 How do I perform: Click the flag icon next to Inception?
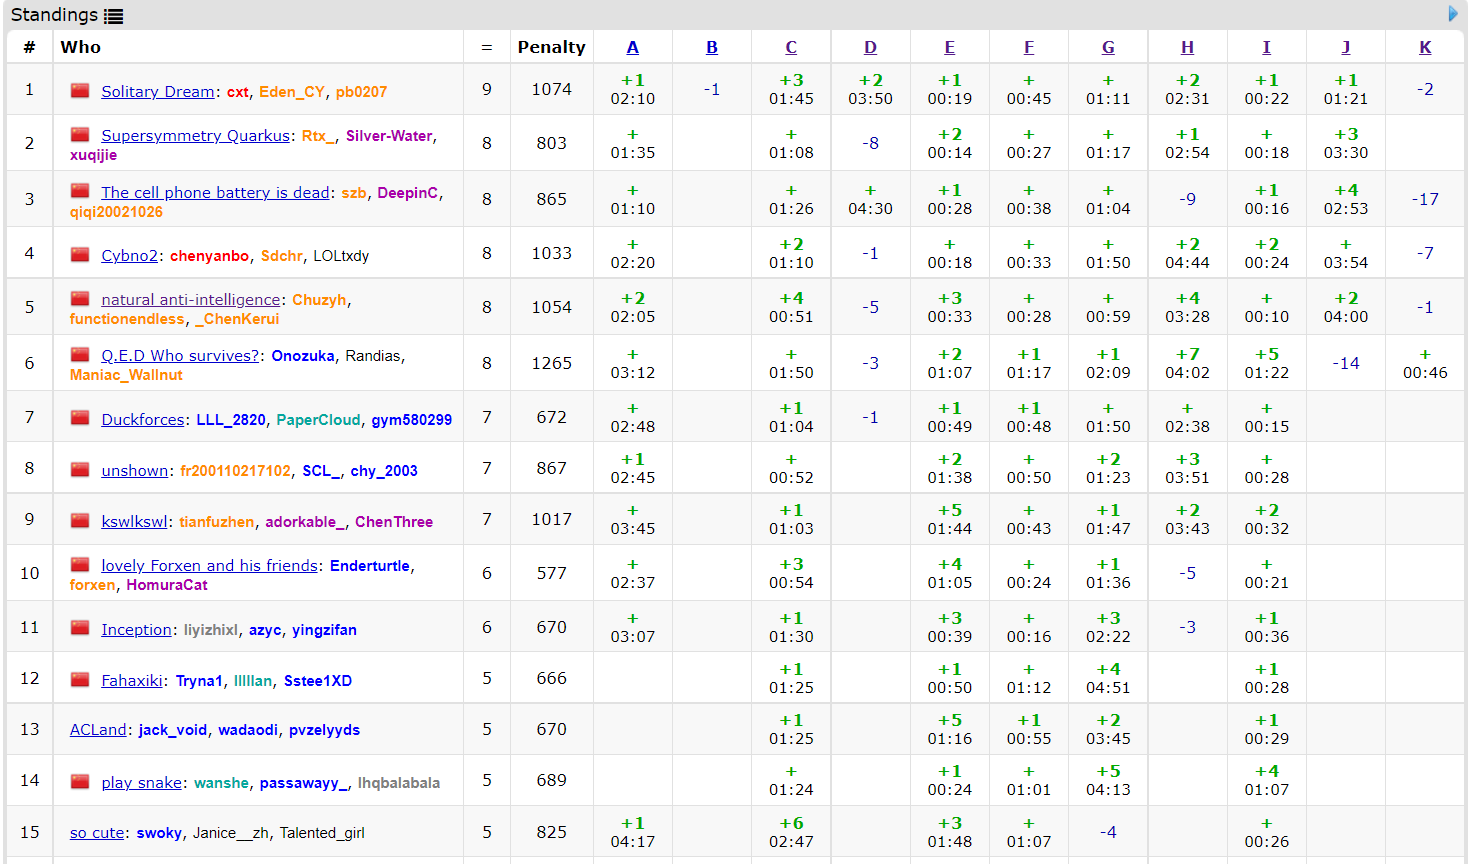[80, 629]
